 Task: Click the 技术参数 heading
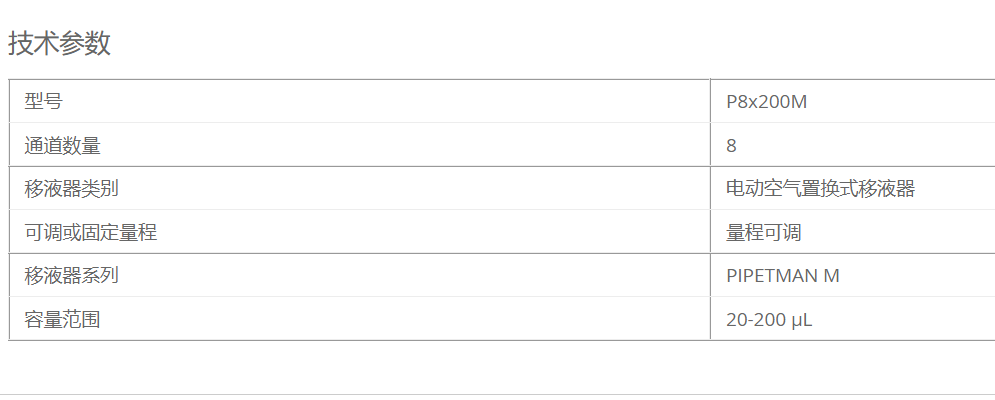click(x=60, y=44)
